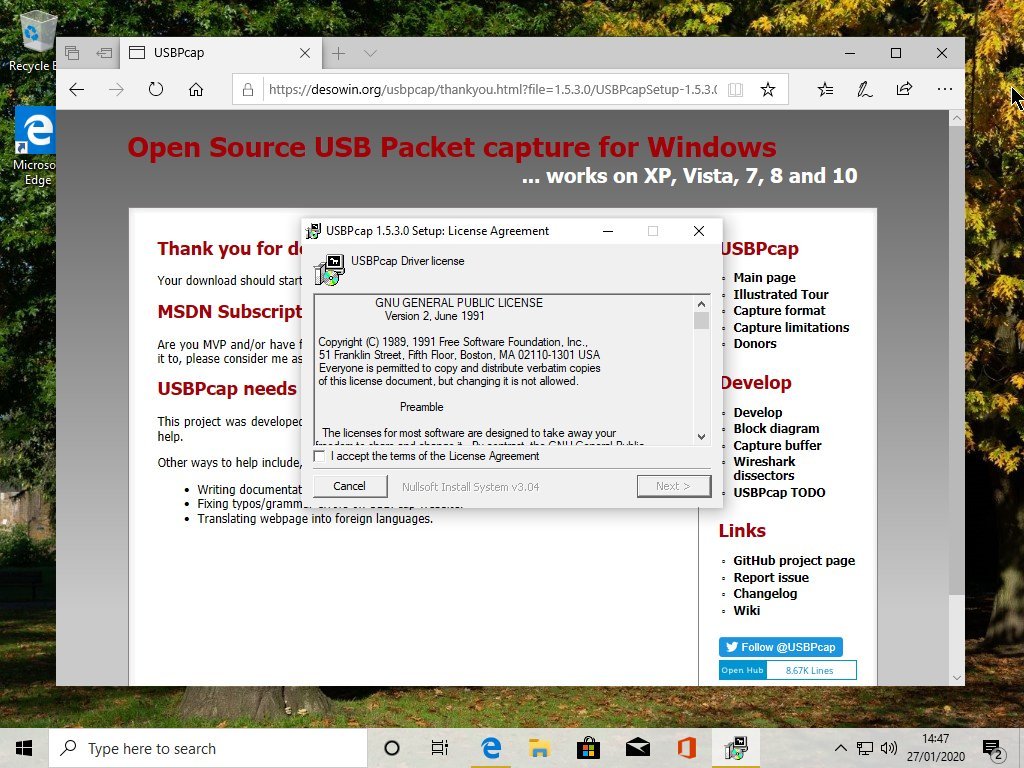Viewport: 1024px width, 768px height.
Task: Click USBPcap installer taskbar icon
Action: 736,748
